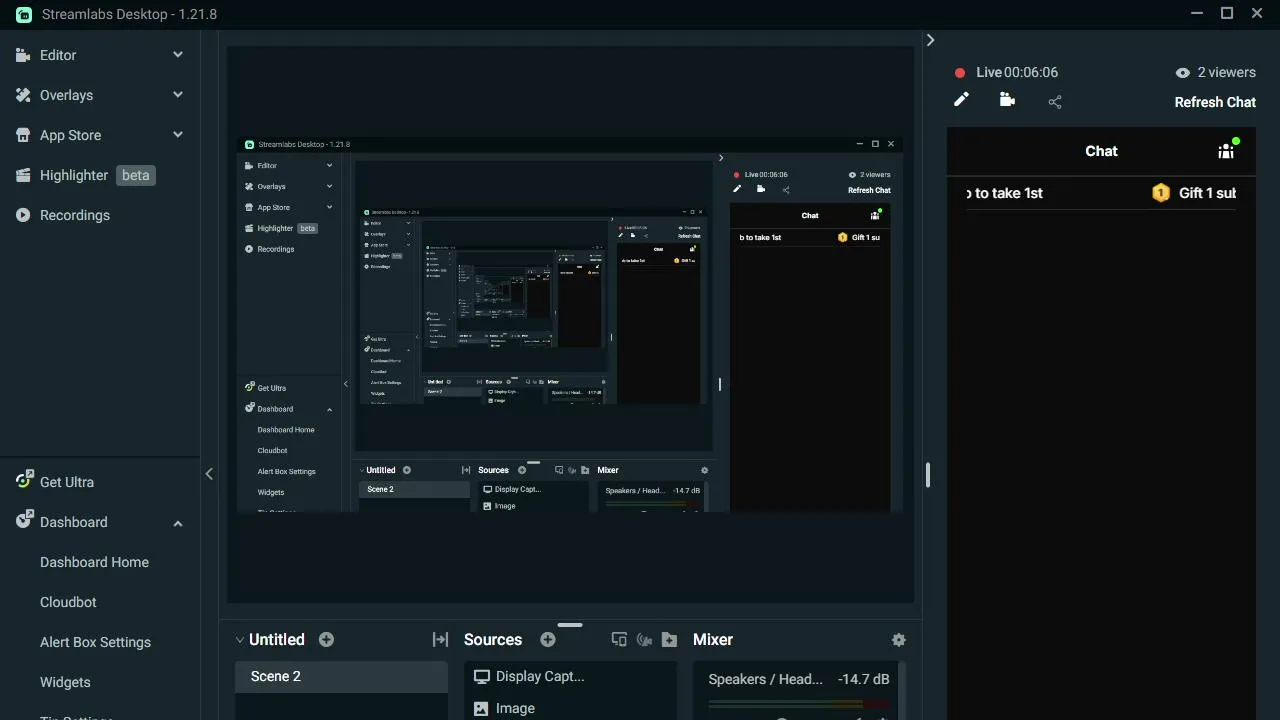Add a new source with plus icon

pos(547,640)
